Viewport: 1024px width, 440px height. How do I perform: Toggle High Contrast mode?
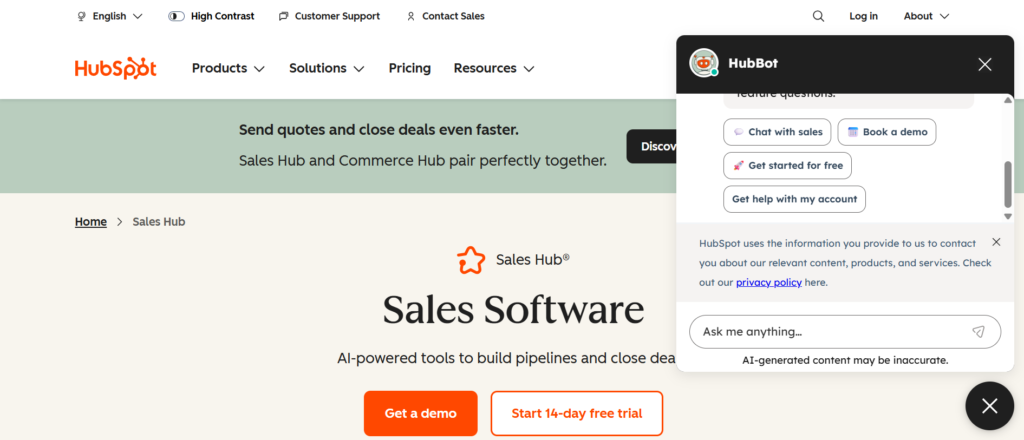211,16
